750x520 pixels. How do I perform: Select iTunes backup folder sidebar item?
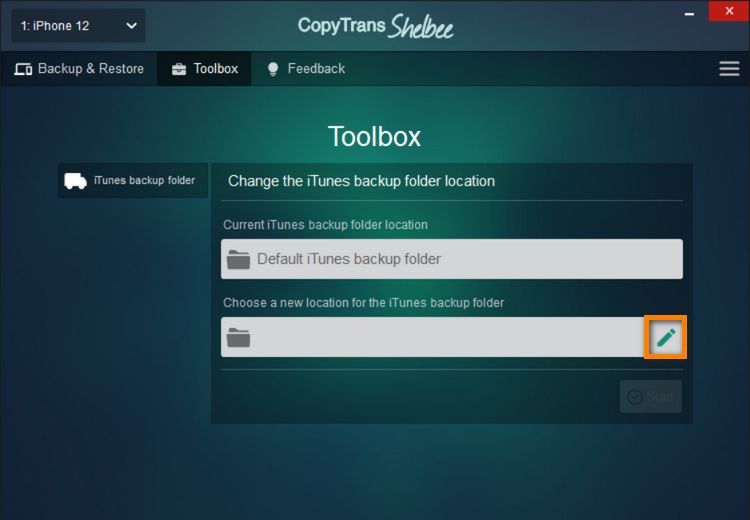point(133,180)
